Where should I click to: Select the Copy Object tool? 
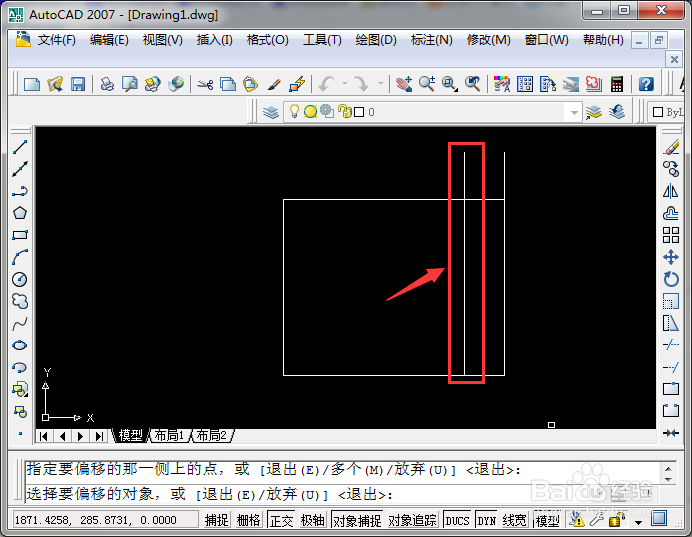point(671,169)
